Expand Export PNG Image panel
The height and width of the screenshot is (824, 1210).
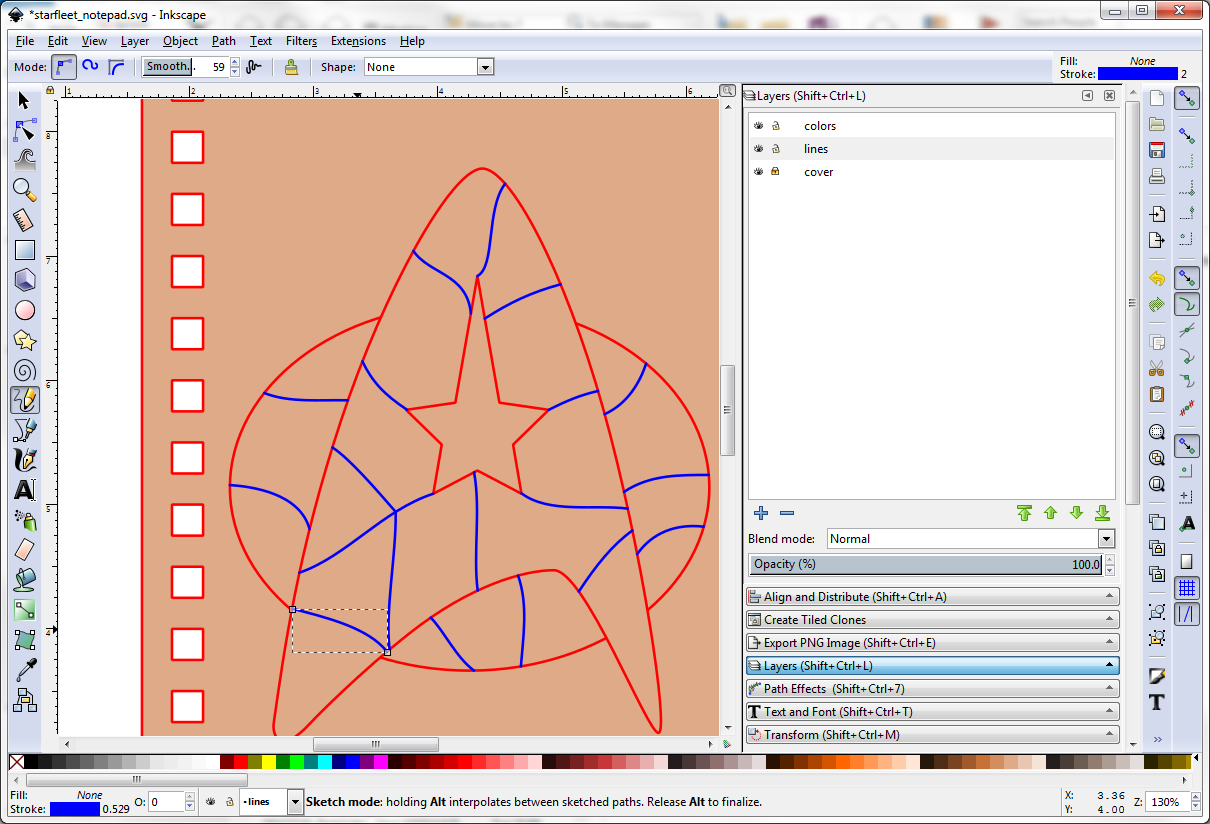(x=932, y=643)
